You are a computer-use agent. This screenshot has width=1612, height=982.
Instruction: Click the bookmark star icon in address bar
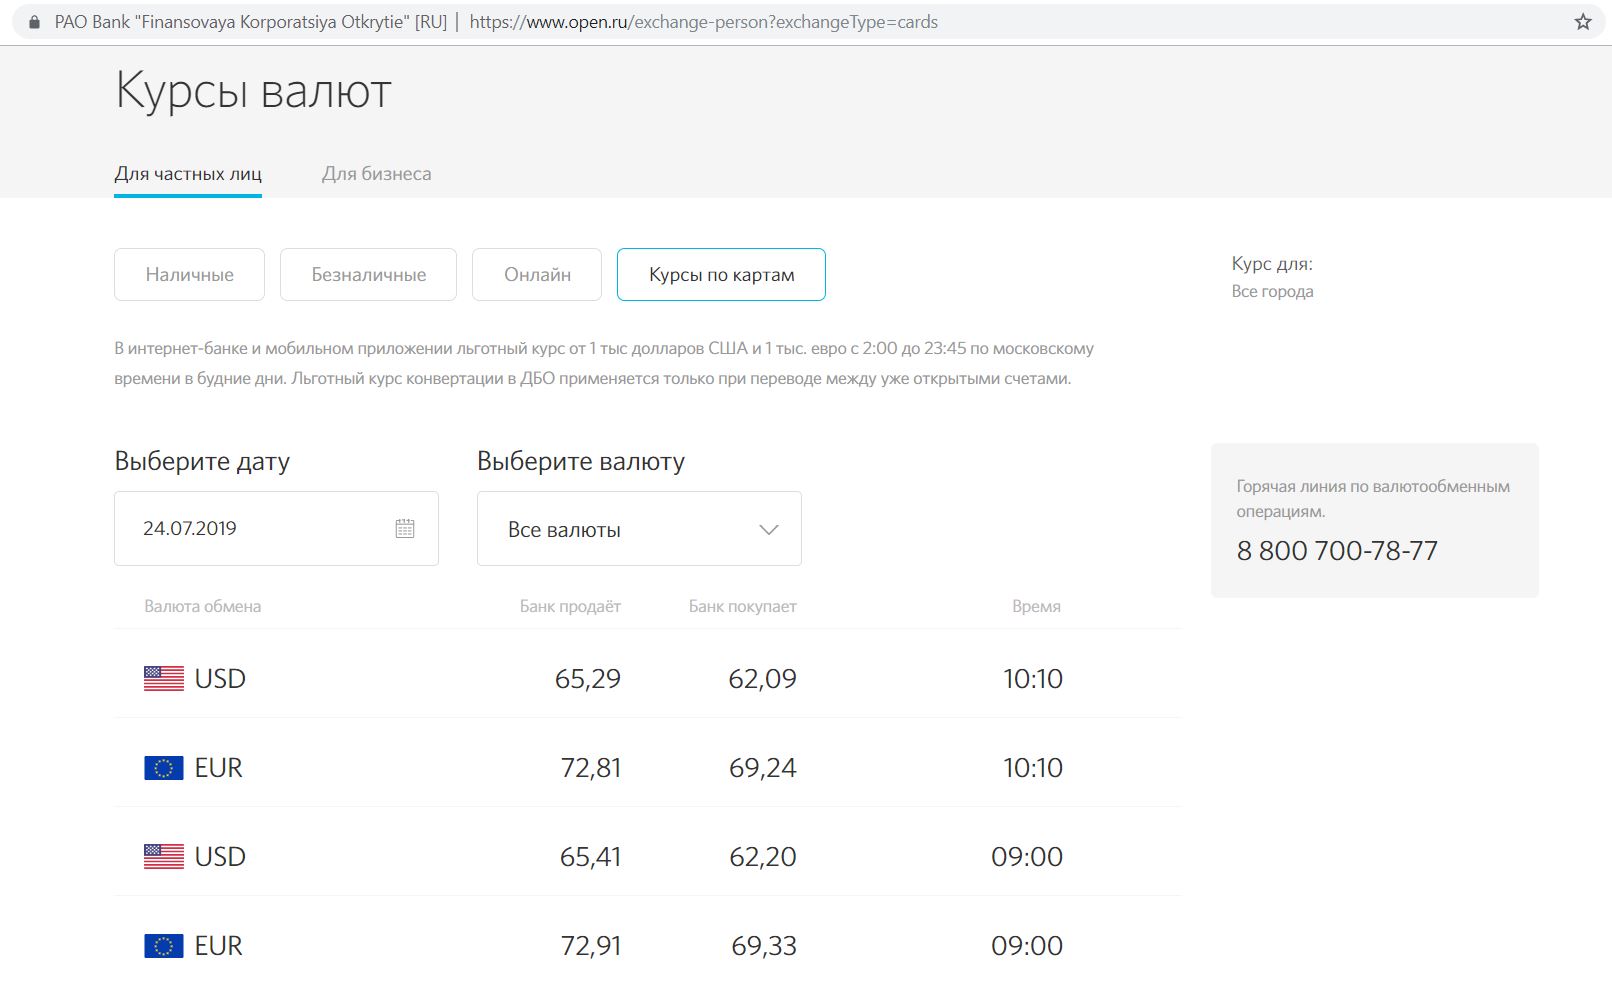pos(1583,22)
